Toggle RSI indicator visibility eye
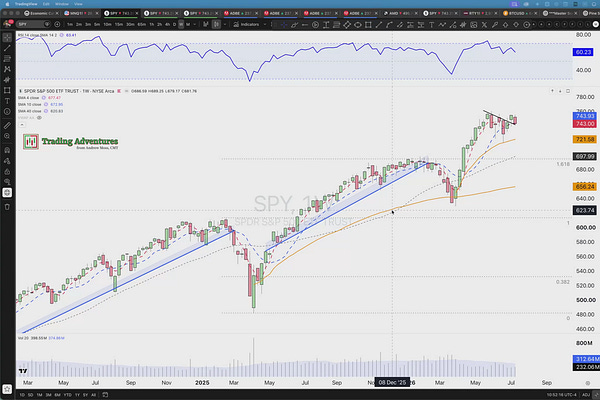Image resolution: width=600 pixels, height=400 pixels. [x=62, y=35]
